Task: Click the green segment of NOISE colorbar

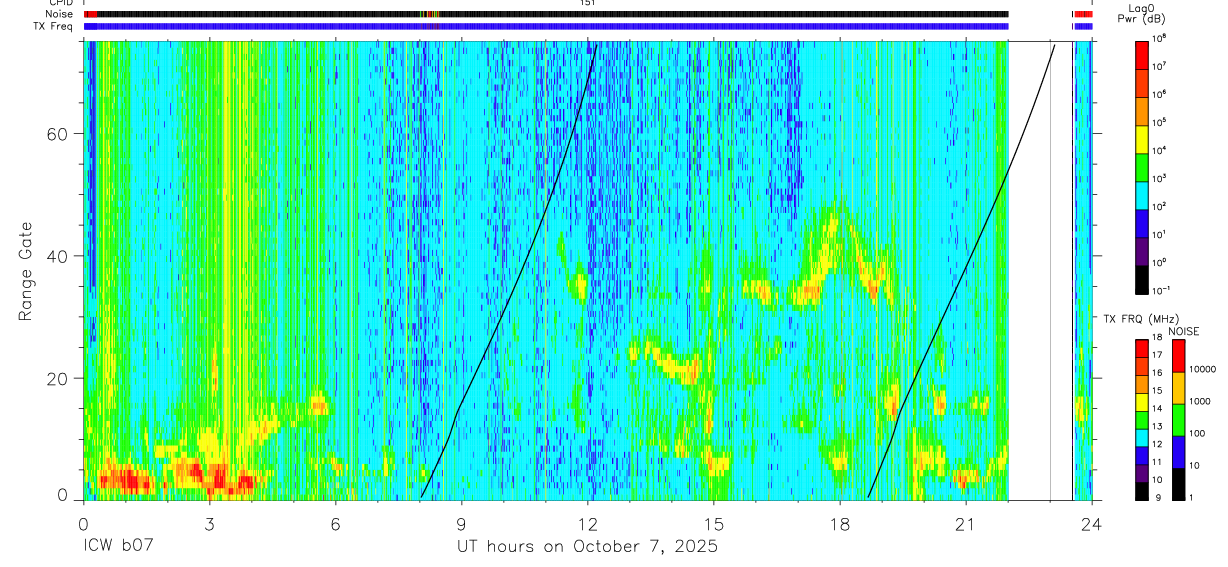Action: tap(1178, 420)
